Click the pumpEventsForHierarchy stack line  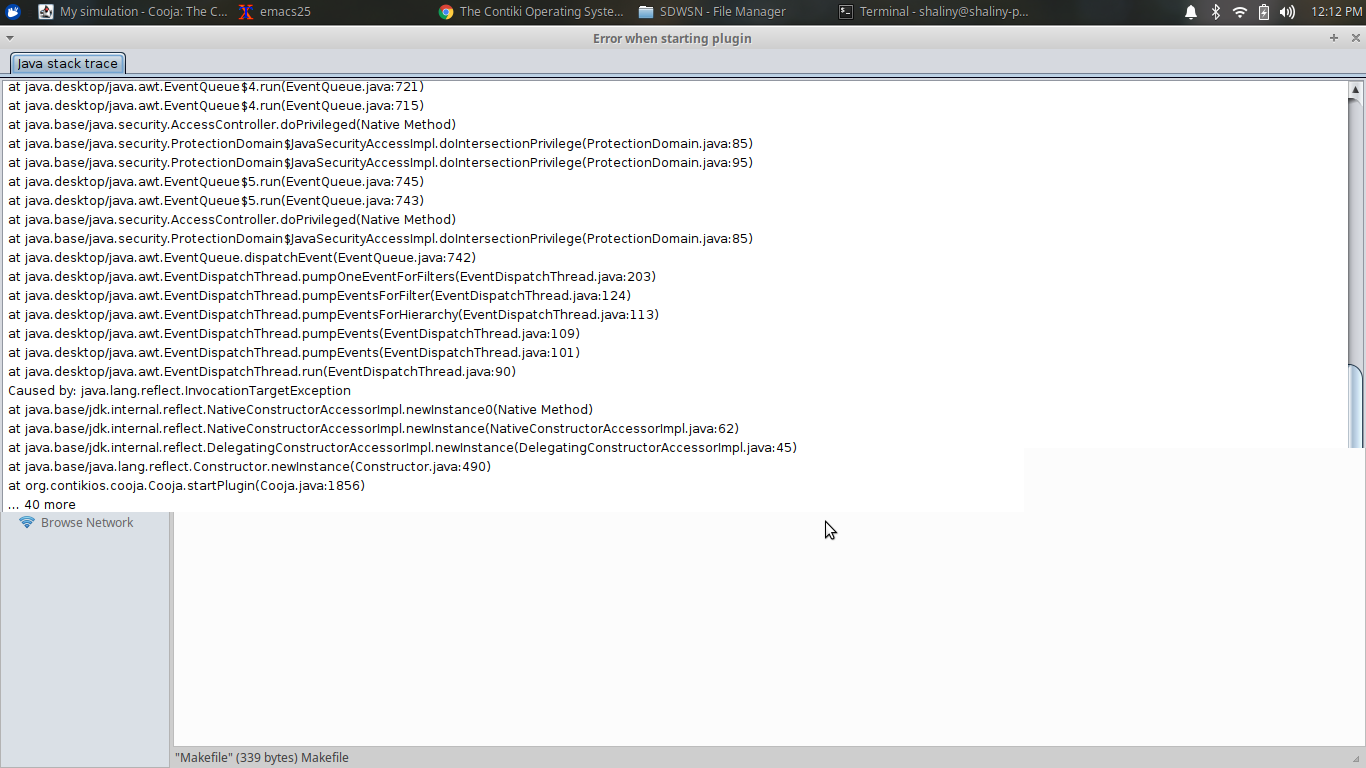point(334,315)
